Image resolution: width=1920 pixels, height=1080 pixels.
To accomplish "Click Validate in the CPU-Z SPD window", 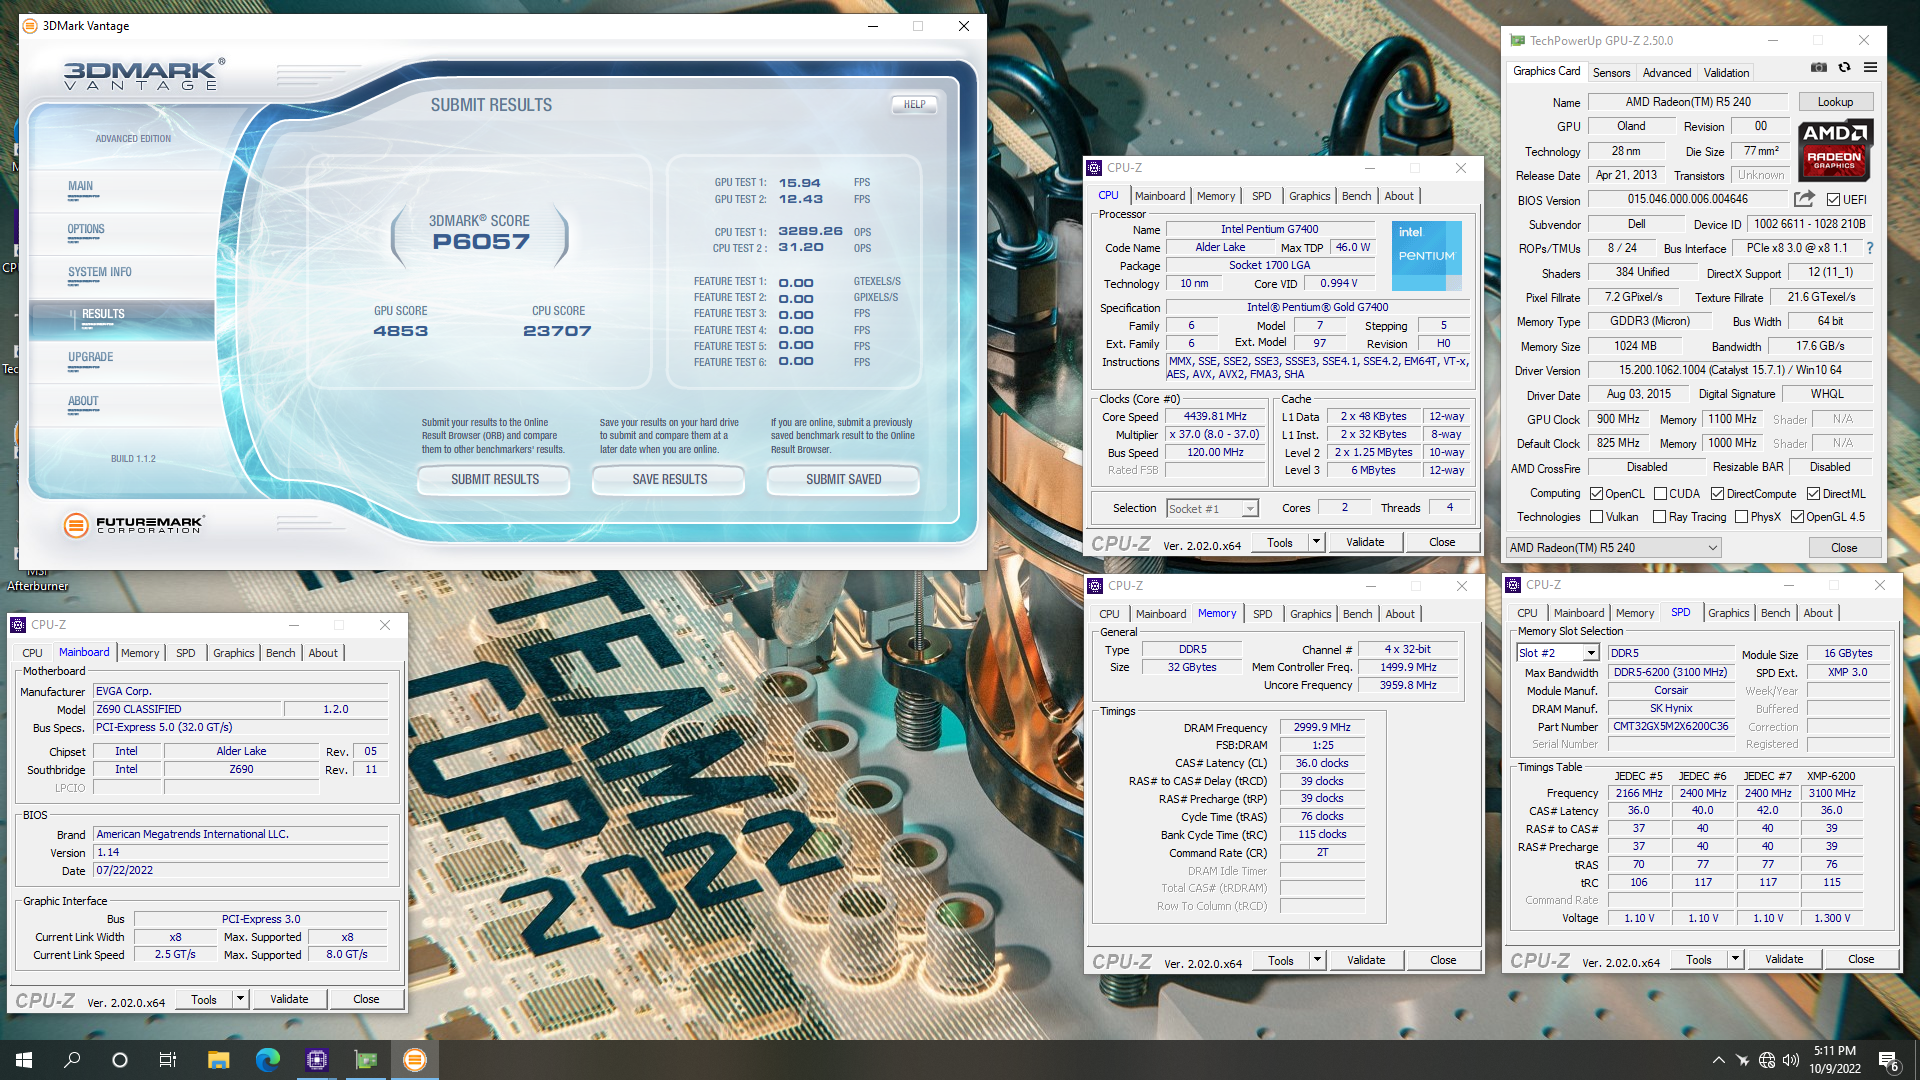I will pos(1784,959).
